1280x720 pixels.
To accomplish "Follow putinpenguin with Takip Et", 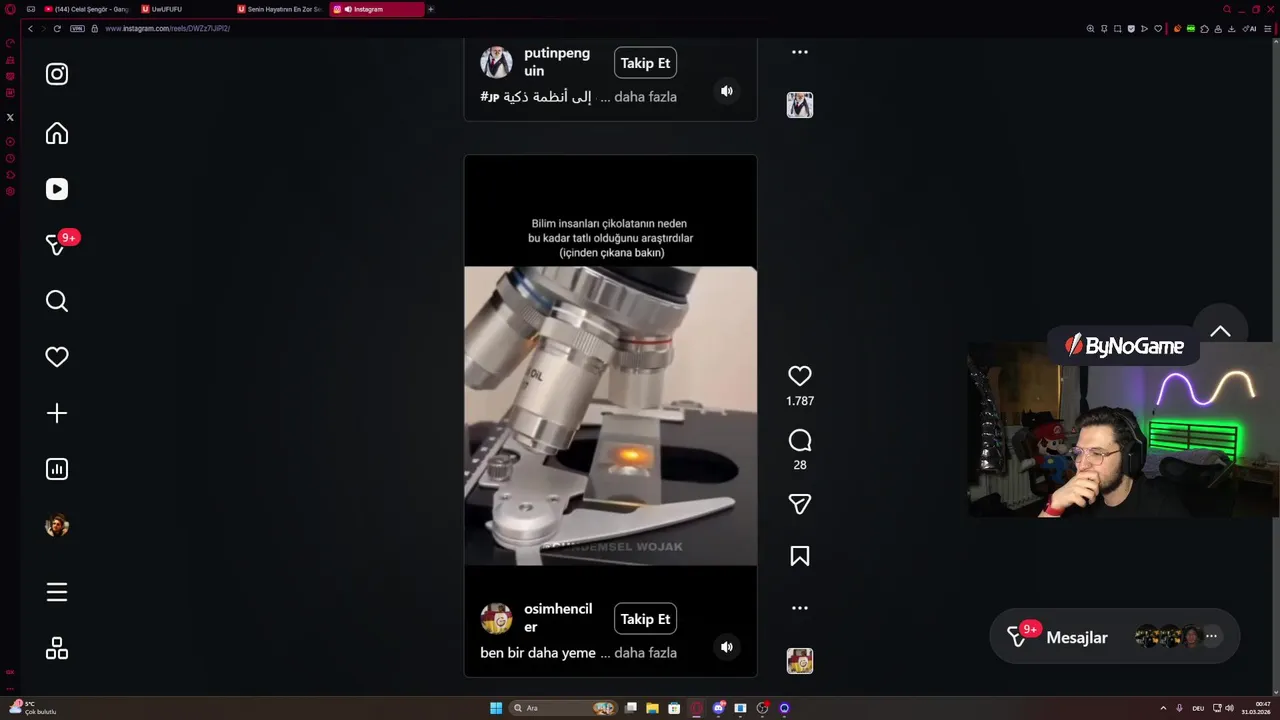I will 645,63.
